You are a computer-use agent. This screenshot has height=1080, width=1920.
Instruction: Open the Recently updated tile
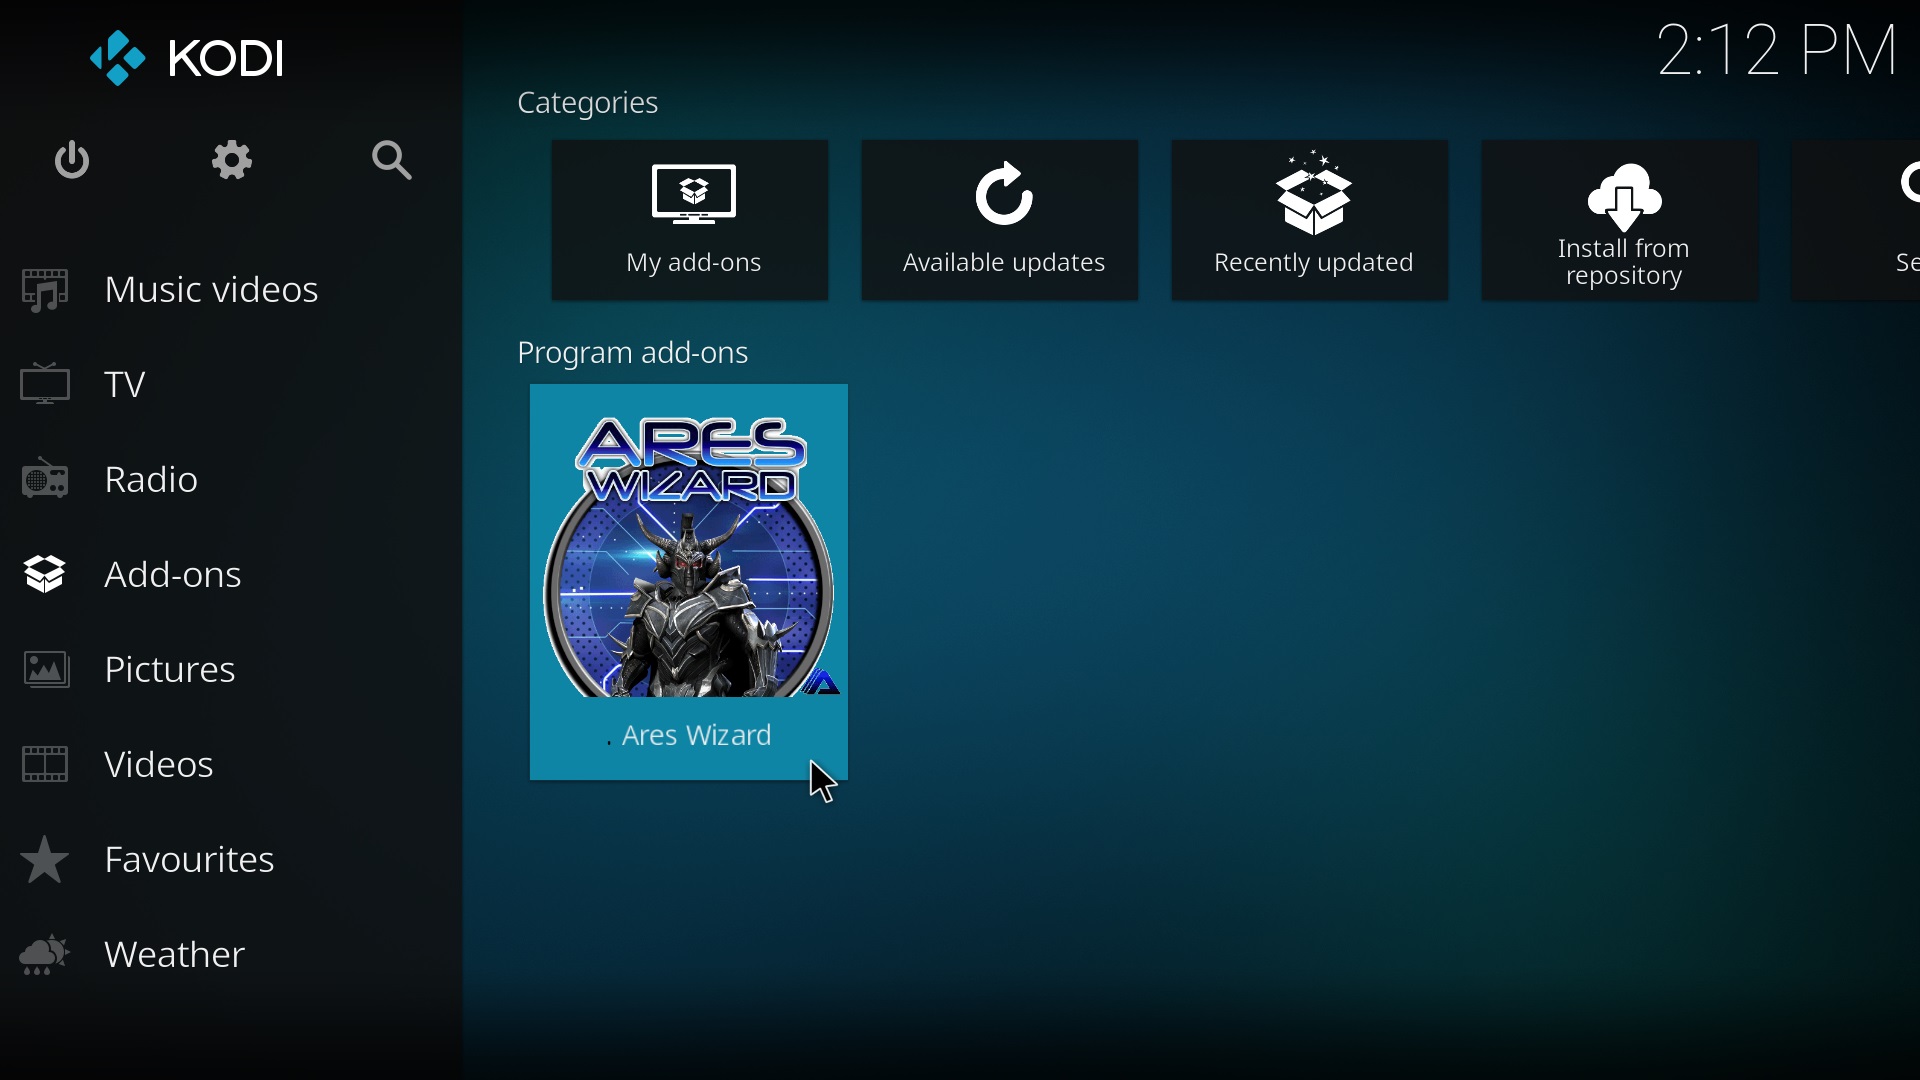(1311, 221)
